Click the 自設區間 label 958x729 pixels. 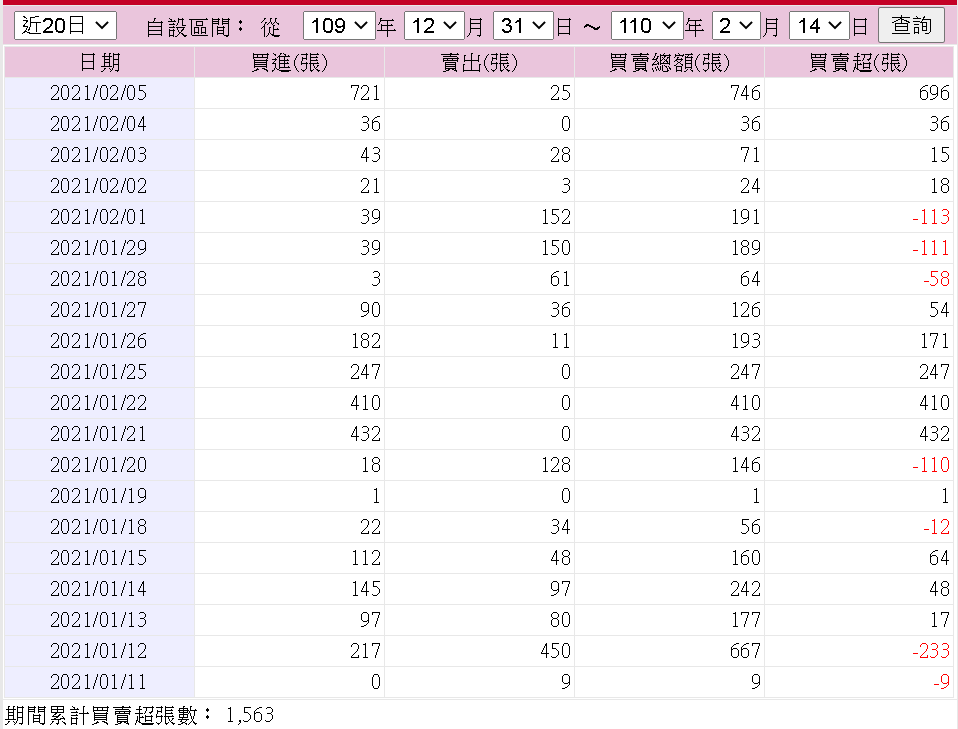188,27
